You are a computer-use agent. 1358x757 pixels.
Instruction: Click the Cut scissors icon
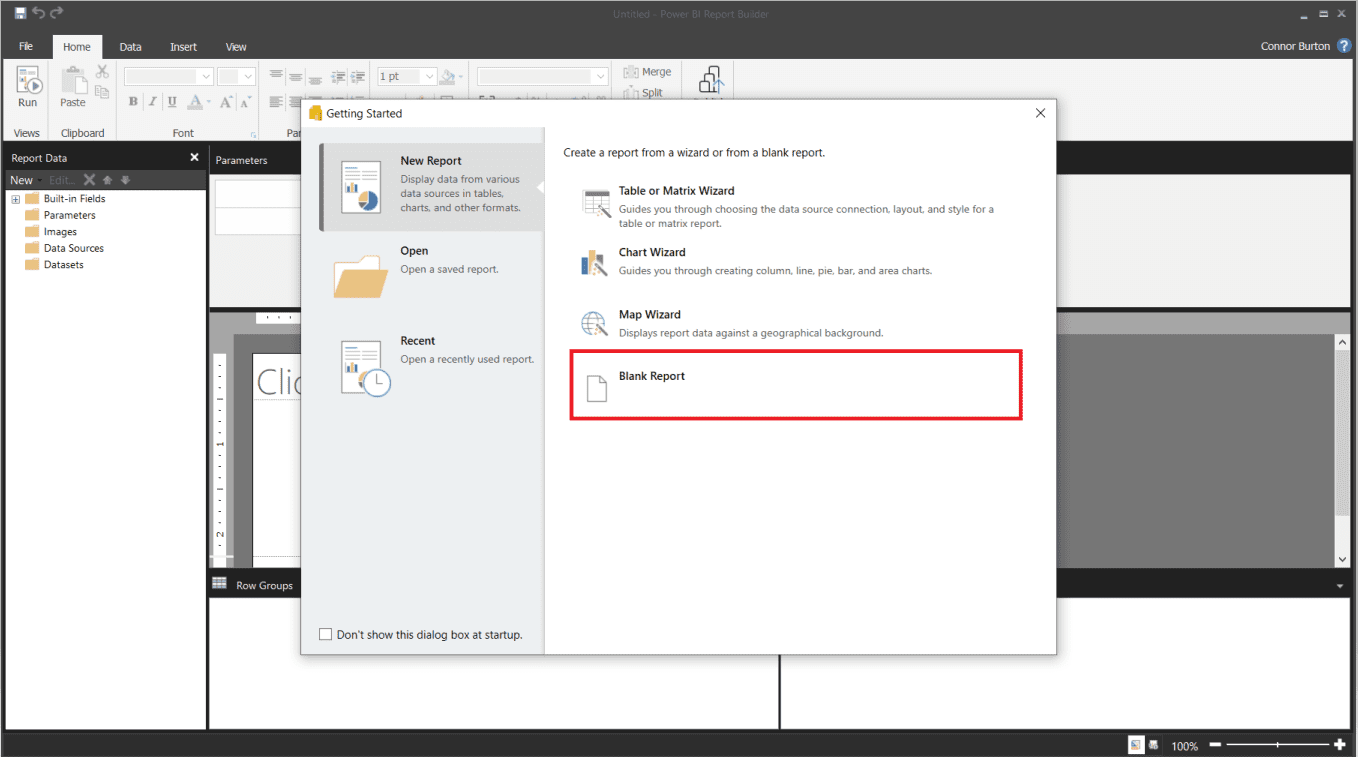[102, 72]
